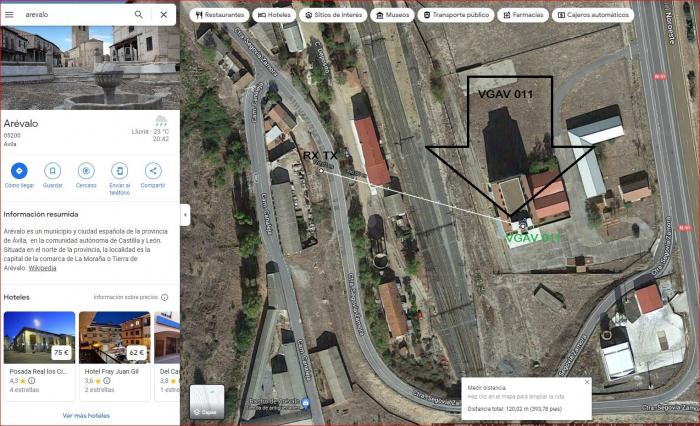Click the Información resumida heading
This screenshot has height=426, width=700.
[x=41, y=214]
